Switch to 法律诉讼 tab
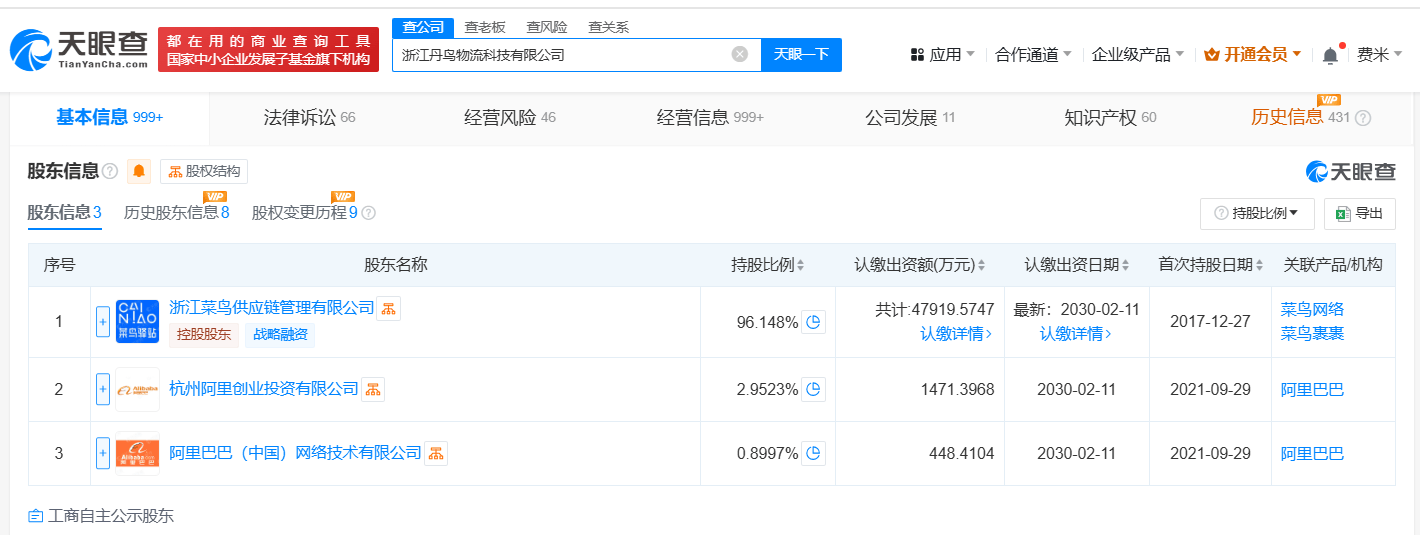1420x535 pixels. [x=309, y=118]
